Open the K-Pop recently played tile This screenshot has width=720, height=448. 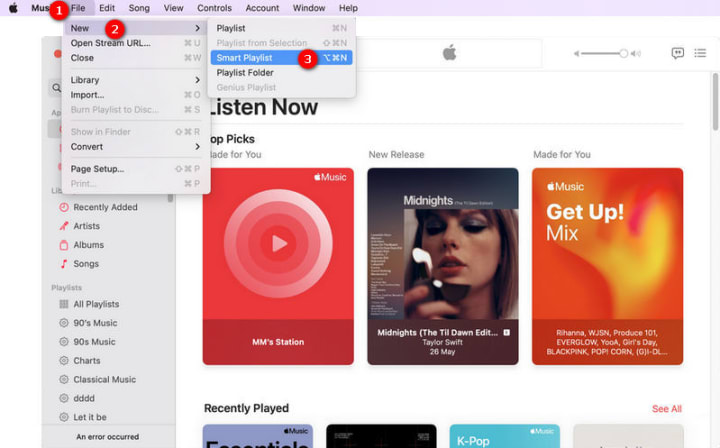coord(505,436)
